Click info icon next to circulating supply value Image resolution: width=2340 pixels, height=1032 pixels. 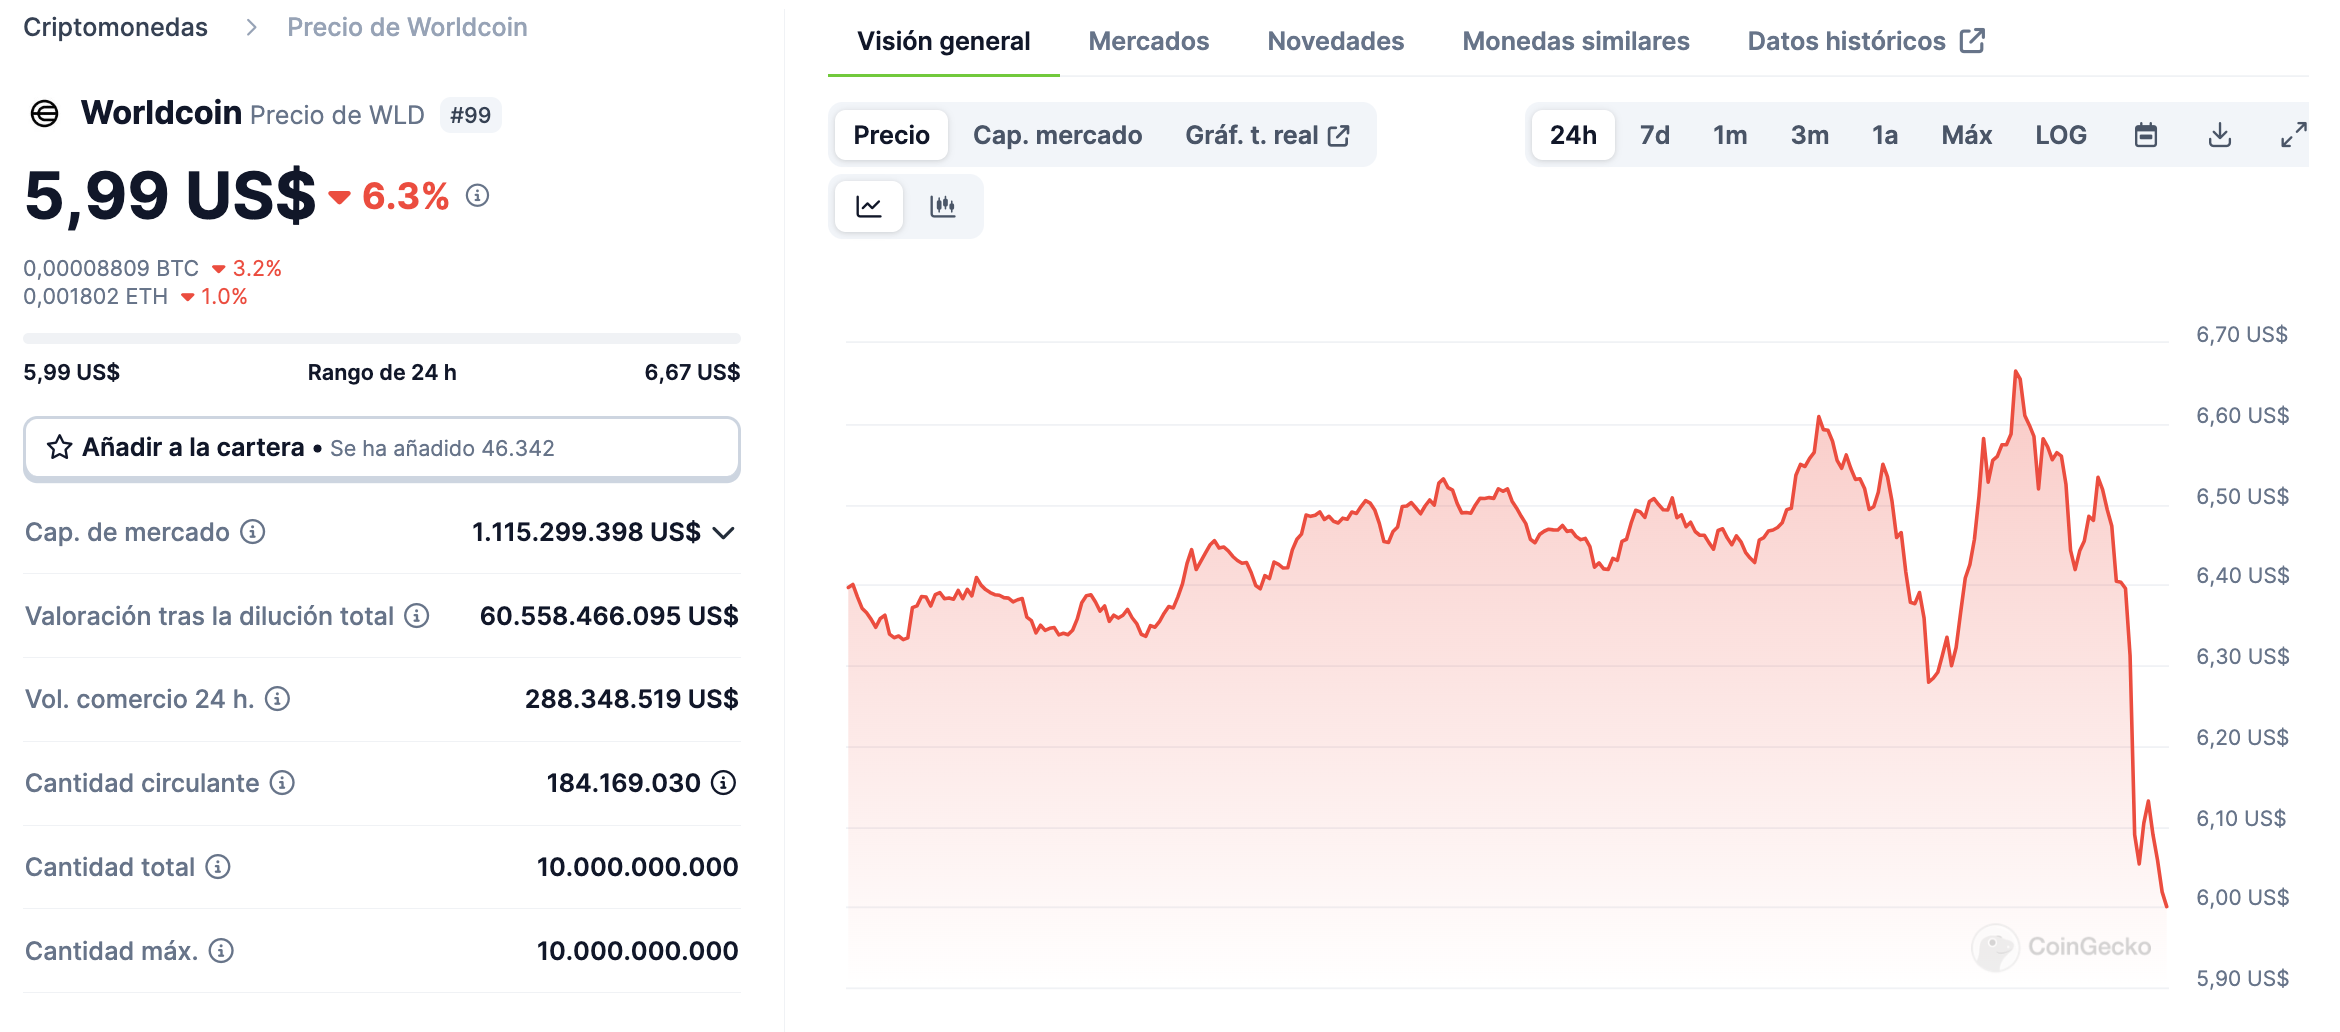(723, 783)
